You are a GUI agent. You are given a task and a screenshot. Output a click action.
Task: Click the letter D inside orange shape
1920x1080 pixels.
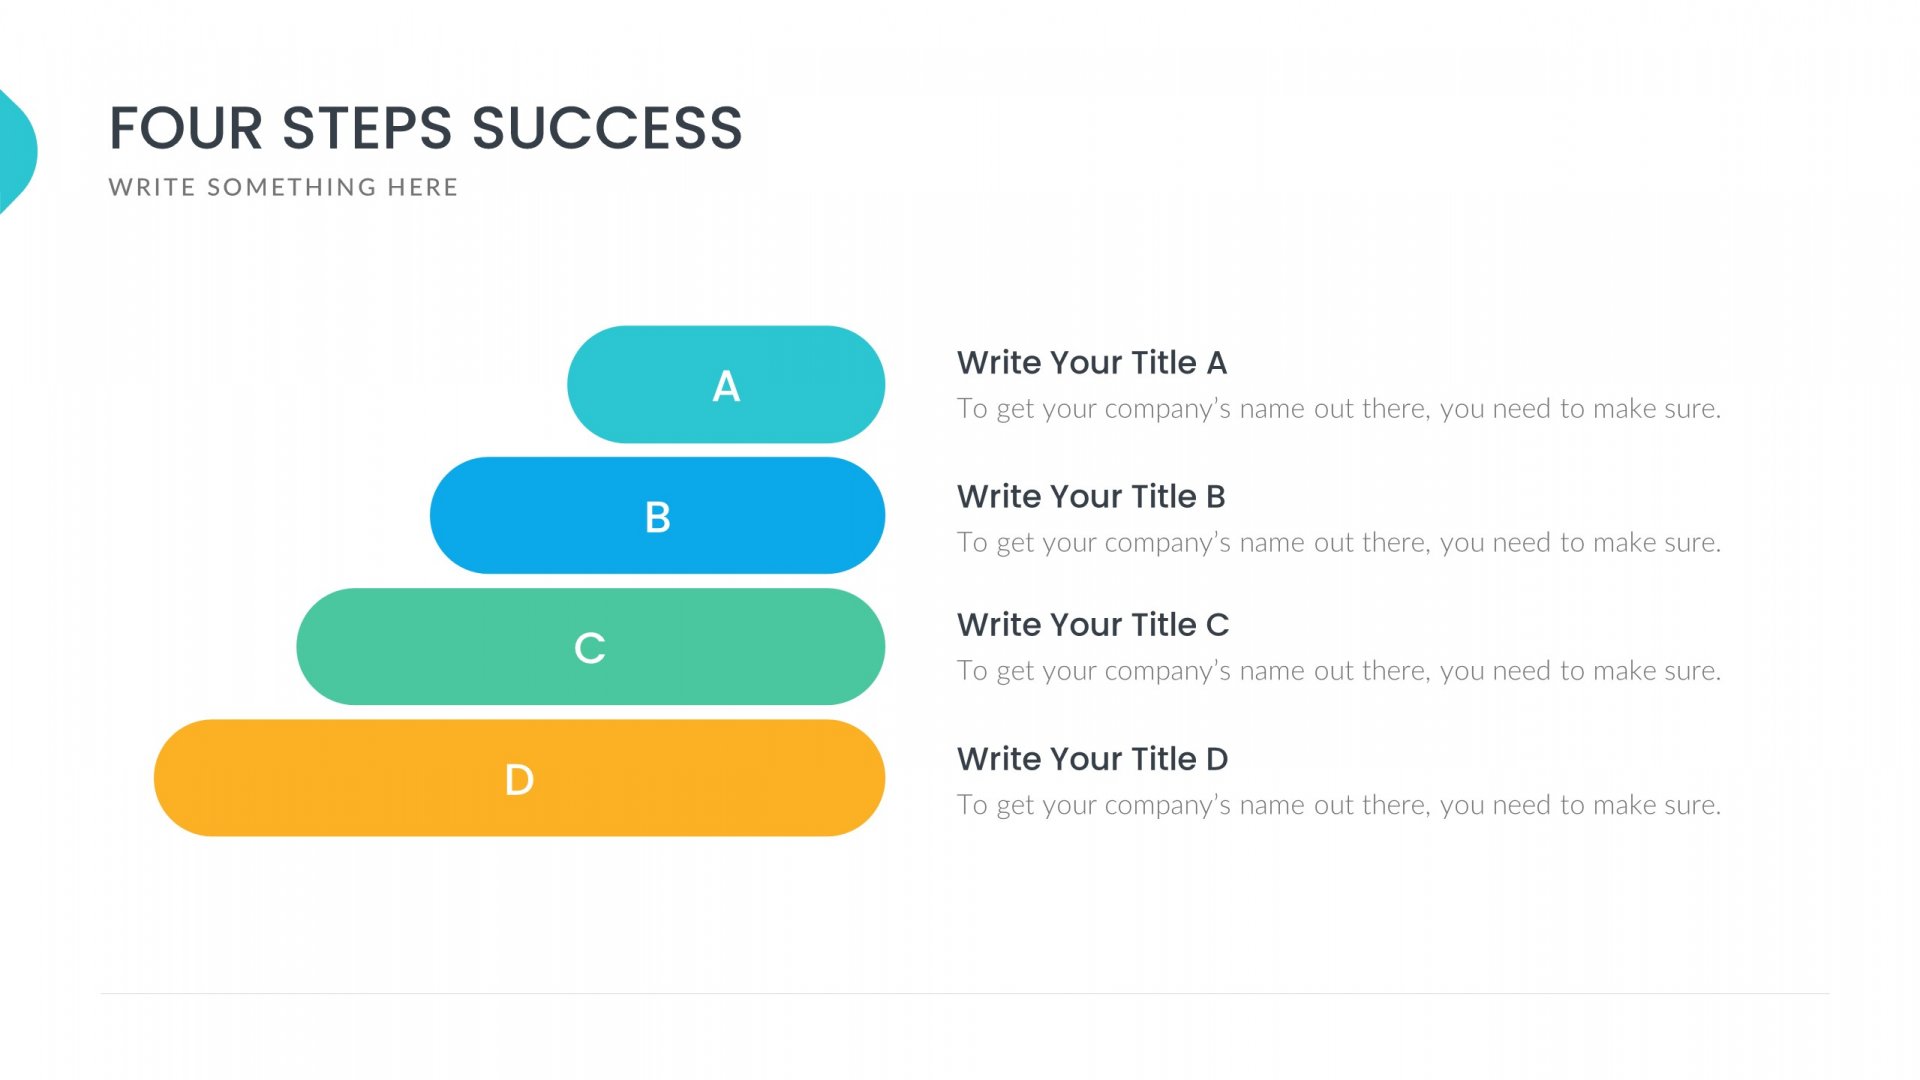tap(519, 779)
